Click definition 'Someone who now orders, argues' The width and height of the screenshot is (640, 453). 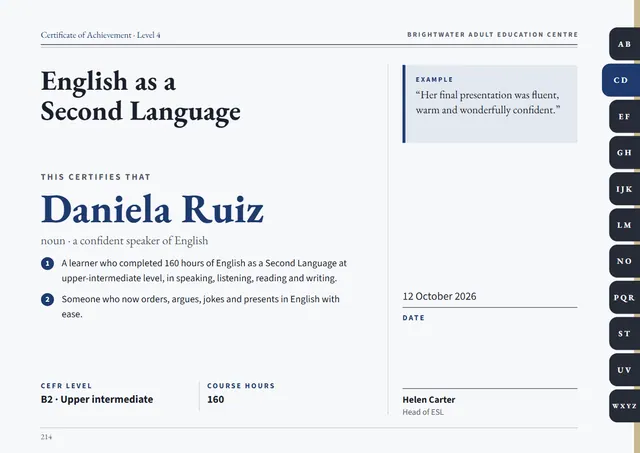point(200,306)
